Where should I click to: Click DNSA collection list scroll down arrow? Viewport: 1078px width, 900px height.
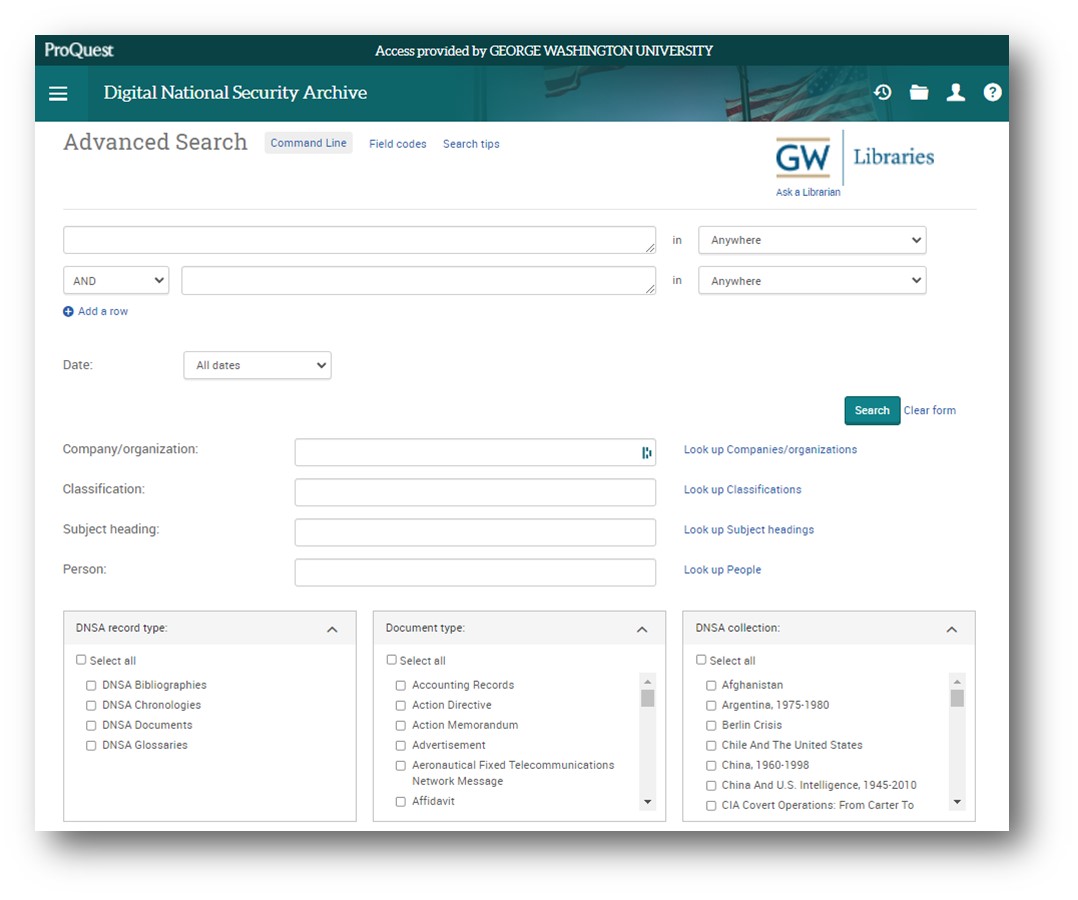click(957, 802)
